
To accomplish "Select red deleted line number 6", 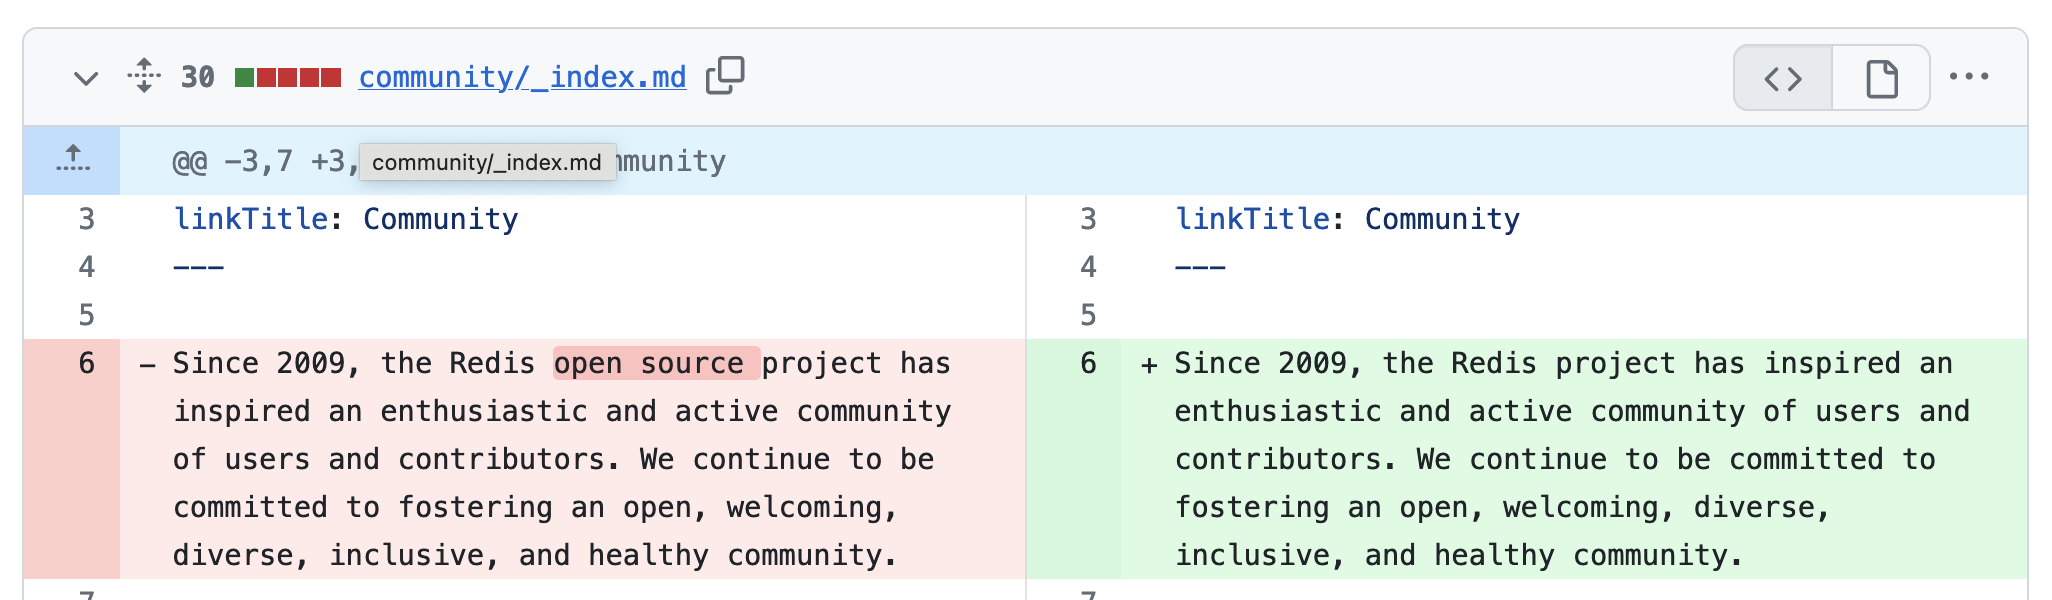I will [87, 363].
